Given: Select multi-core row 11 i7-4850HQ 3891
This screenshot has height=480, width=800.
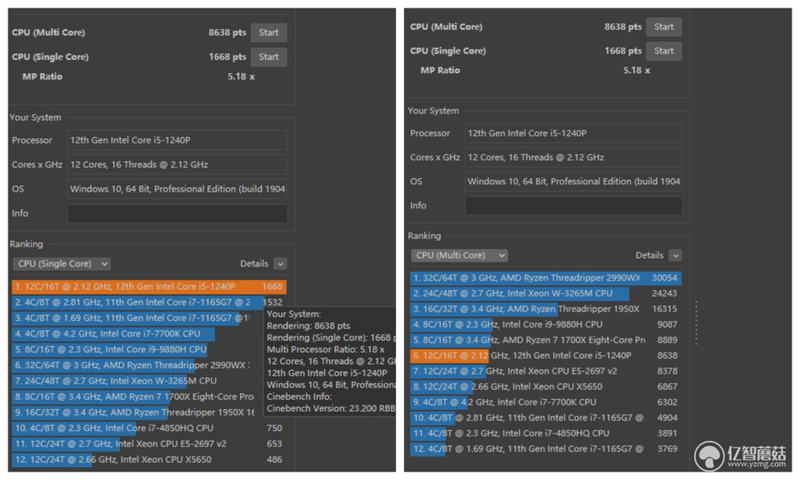Looking at the screenshot, I should click(x=546, y=434).
